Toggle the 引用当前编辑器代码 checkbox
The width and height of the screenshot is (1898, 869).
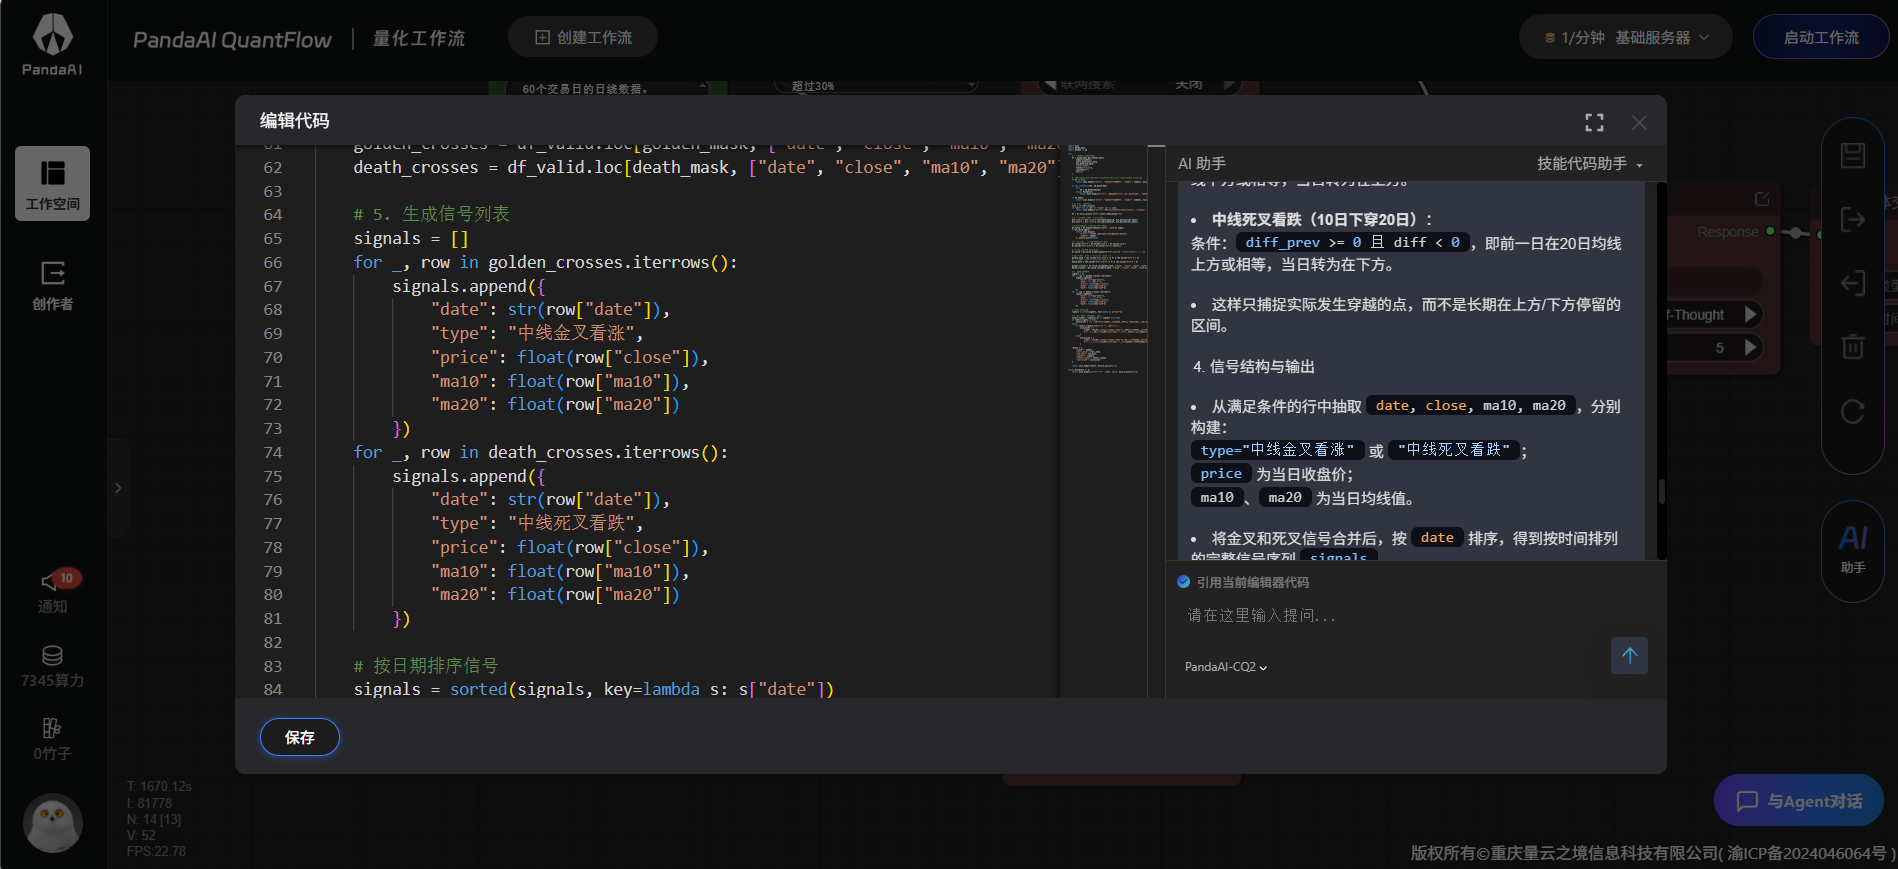1184,582
